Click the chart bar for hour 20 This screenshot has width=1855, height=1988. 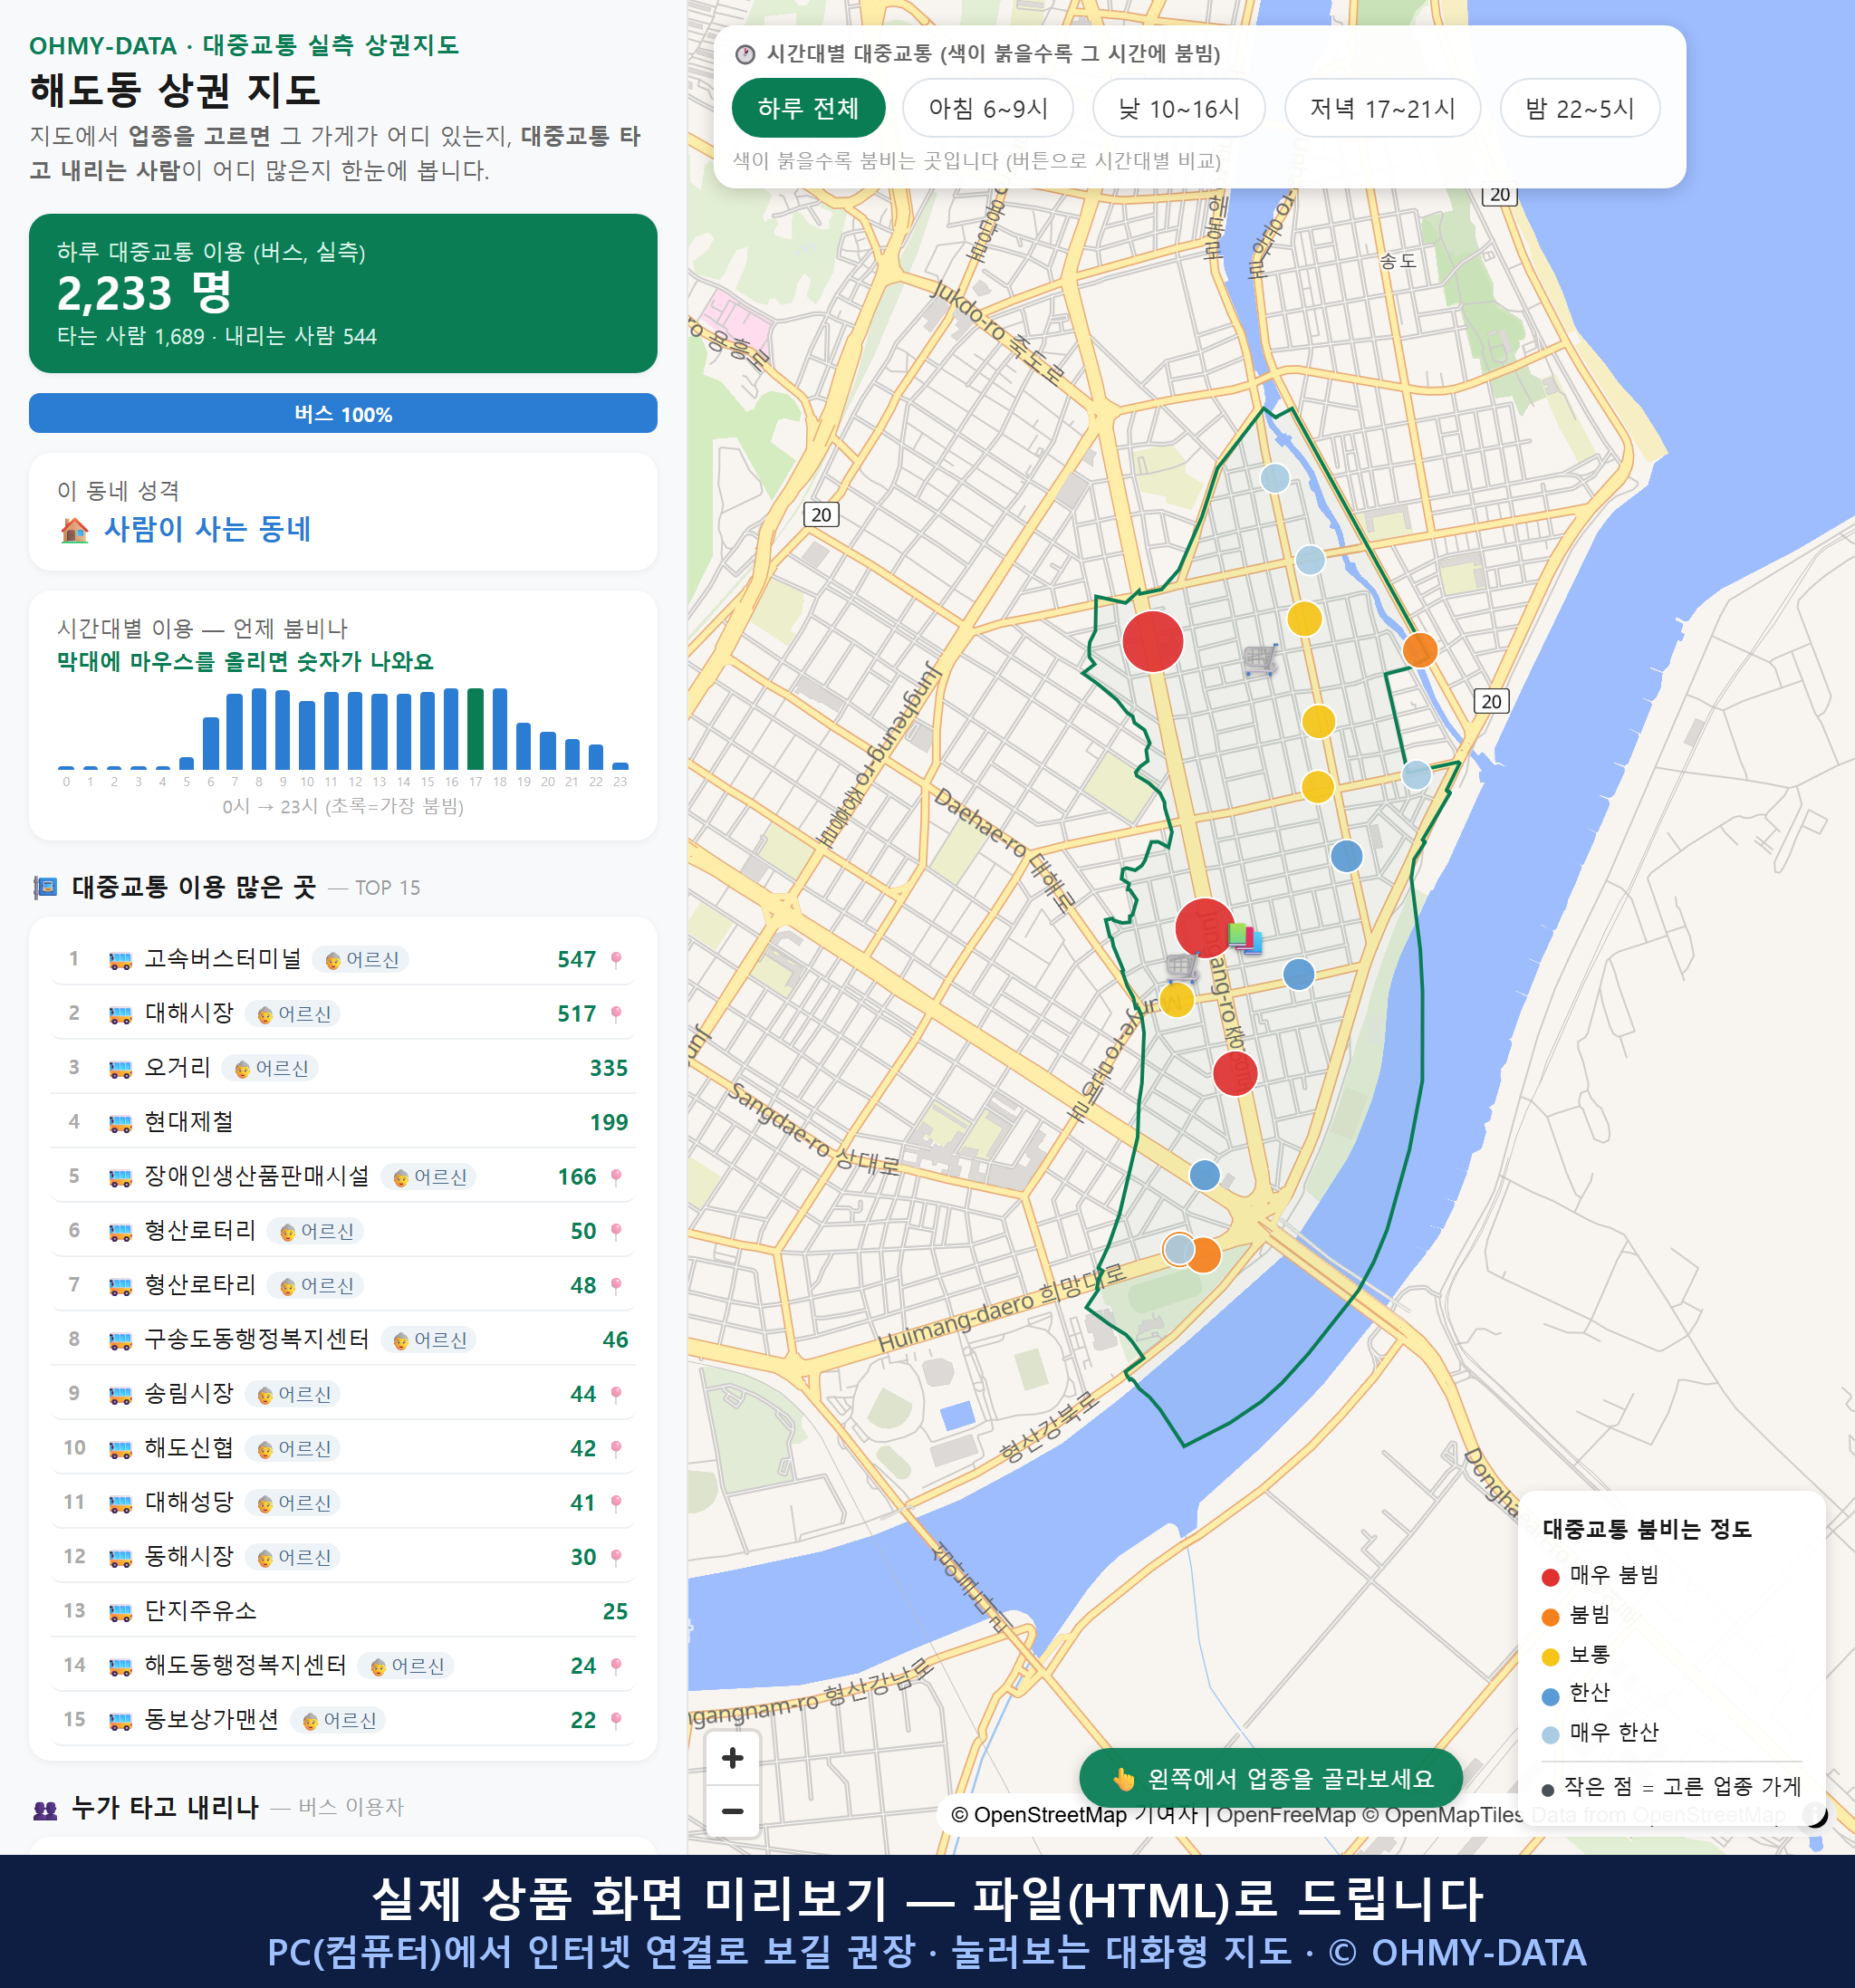547,750
